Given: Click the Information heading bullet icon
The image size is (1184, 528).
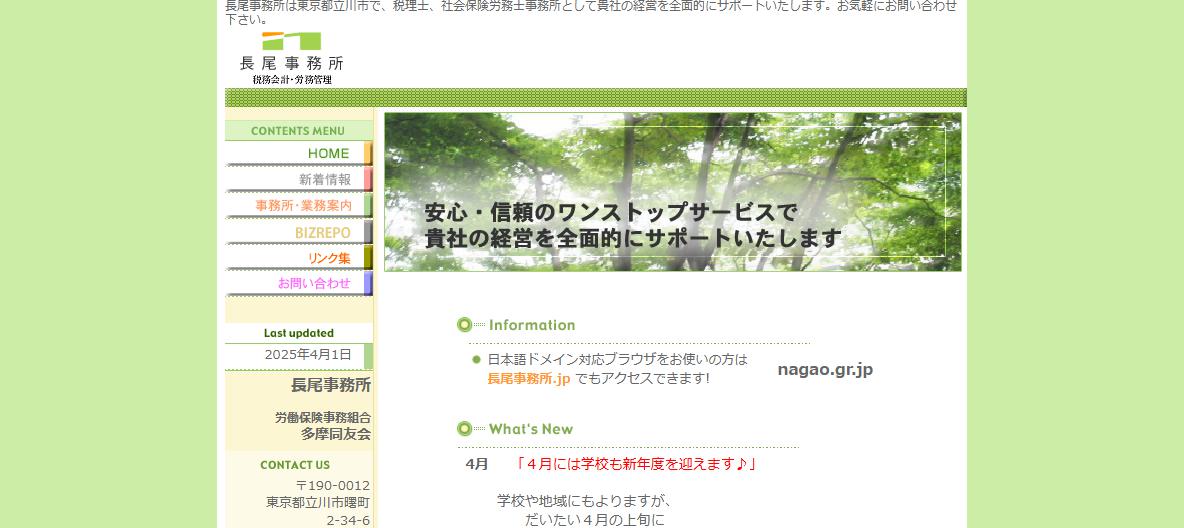Looking at the screenshot, I should pyautogui.click(x=464, y=326).
